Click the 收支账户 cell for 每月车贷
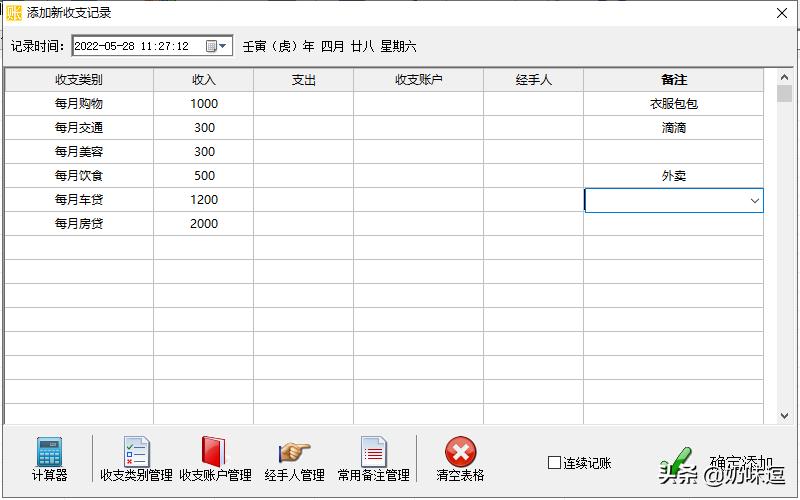The height and width of the screenshot is (500, 800). point(418,199)
